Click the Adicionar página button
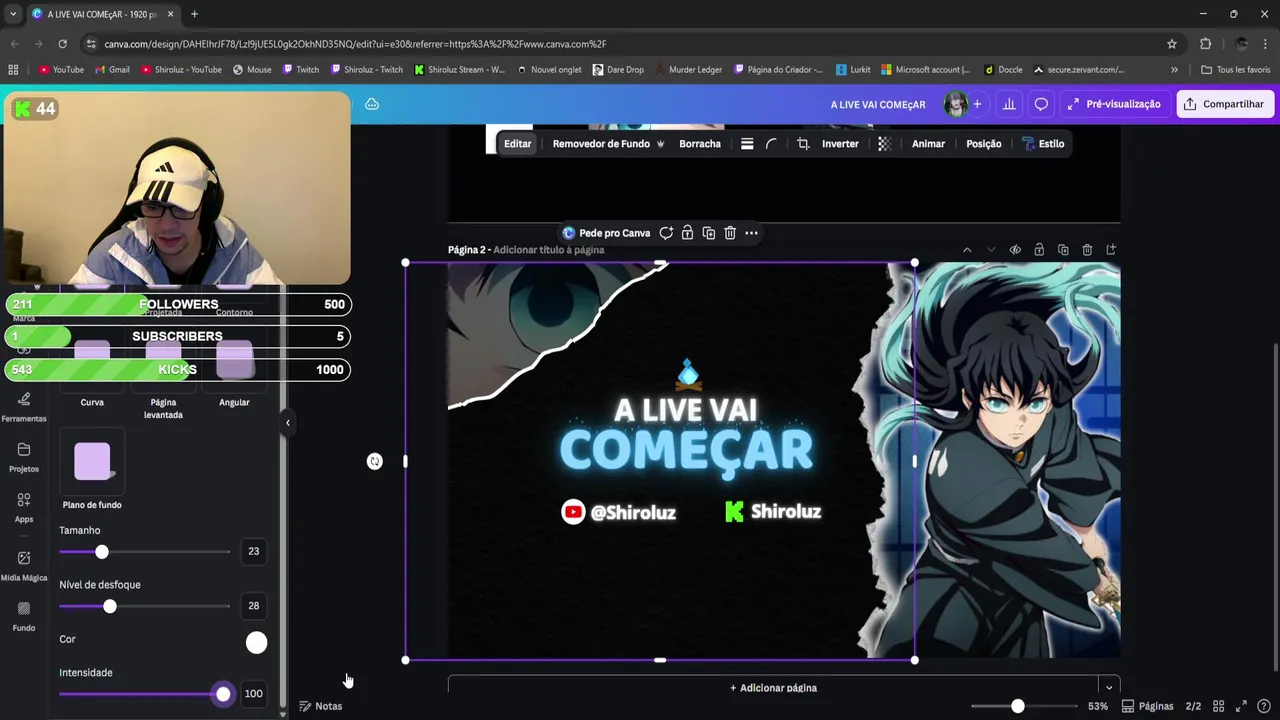The image size is (1280, 720). (773, 688)
